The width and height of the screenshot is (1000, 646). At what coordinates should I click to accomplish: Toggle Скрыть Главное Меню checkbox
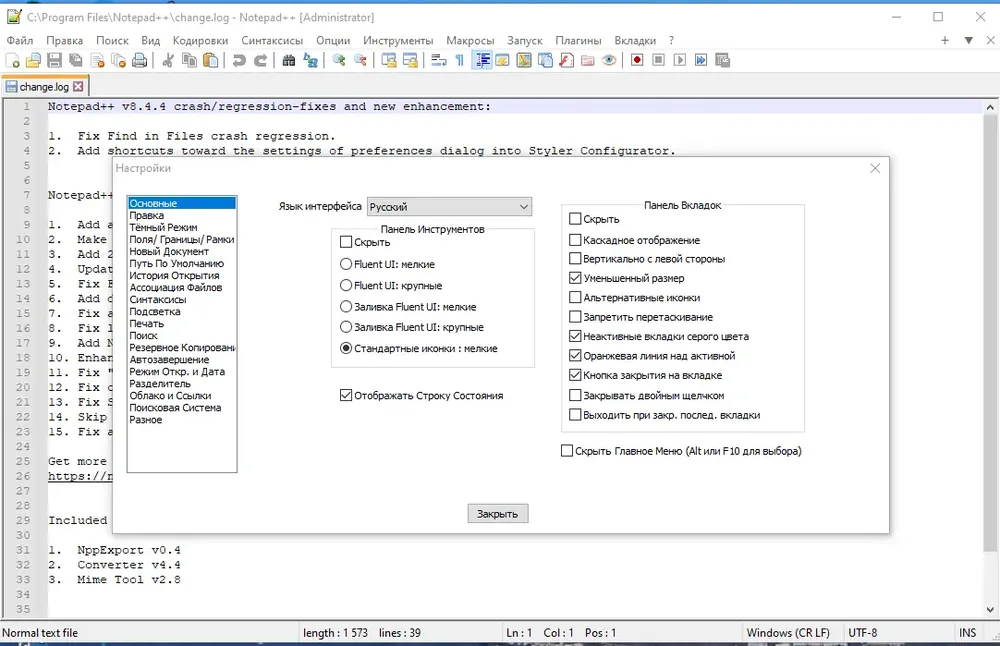click(x=566, y=451)
